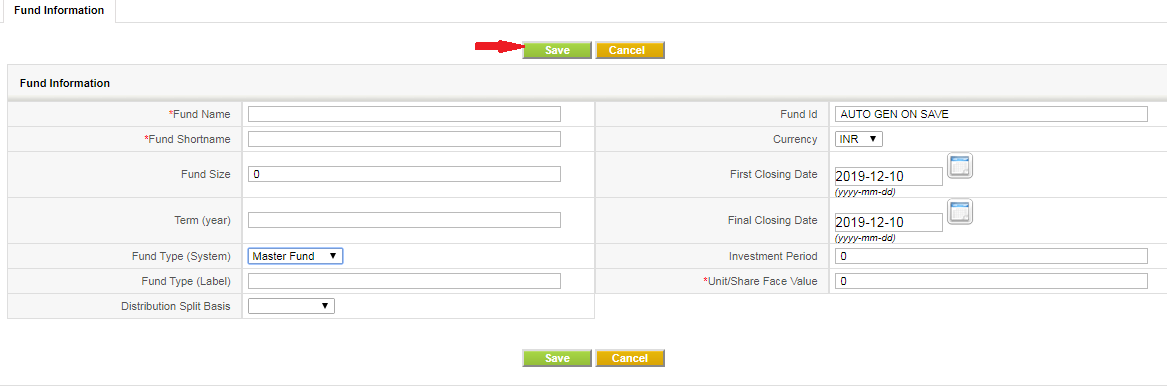
Task: Focus the Fund Shortname text field
Action: click(x=404, y=139)
